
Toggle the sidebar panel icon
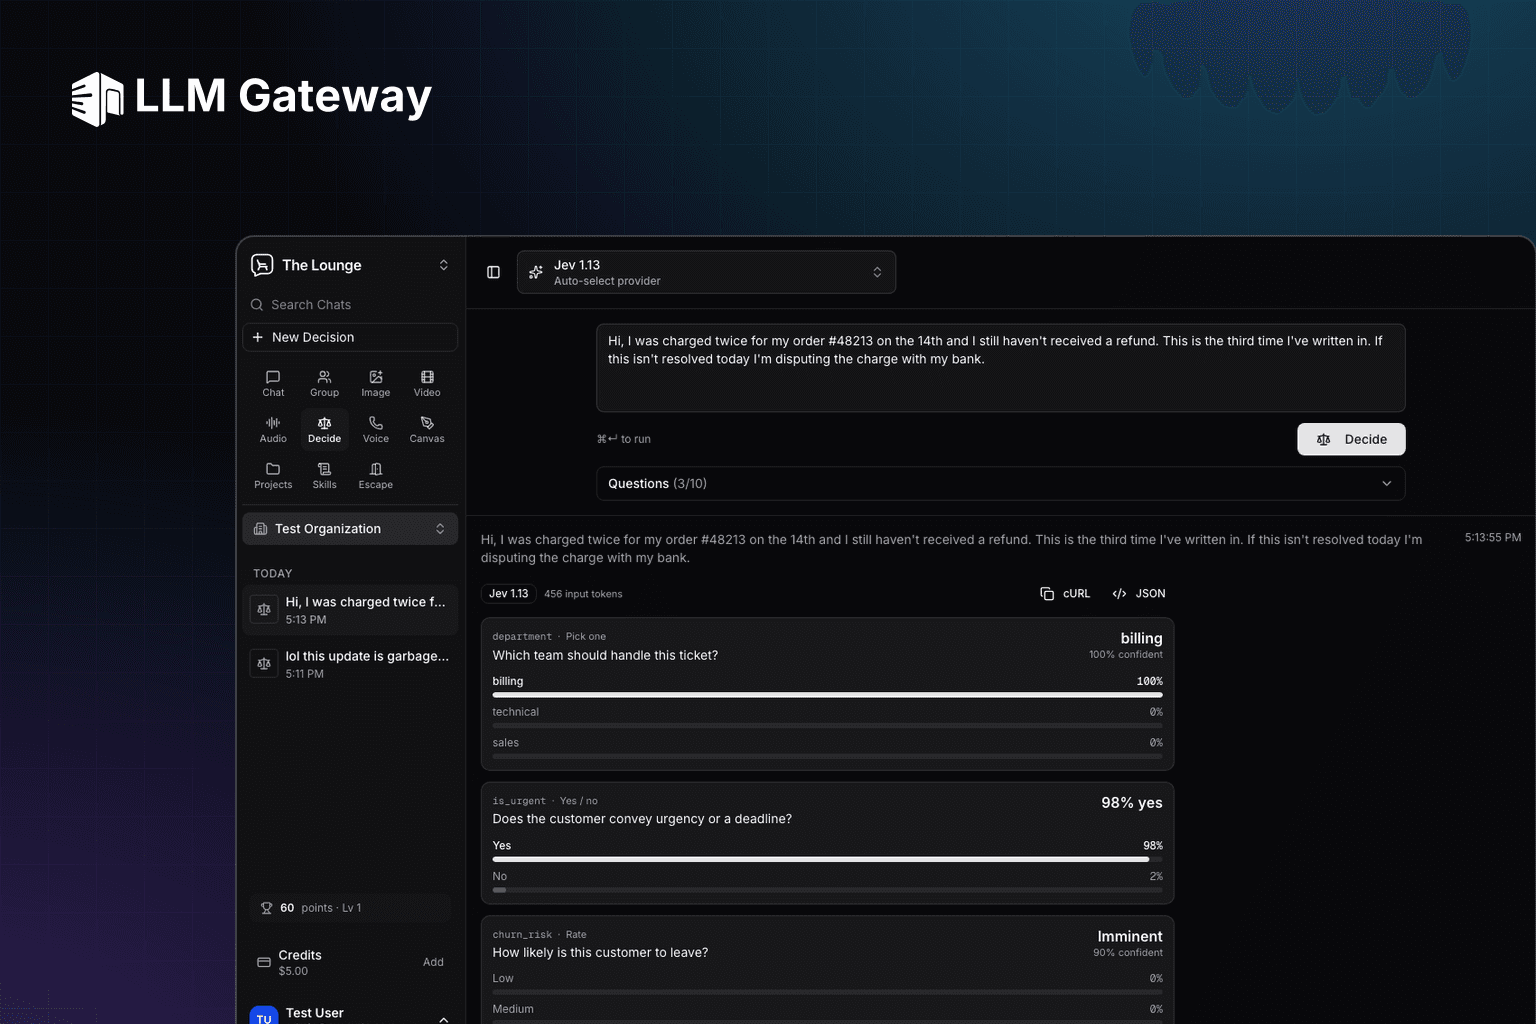[x=493, y=272]
